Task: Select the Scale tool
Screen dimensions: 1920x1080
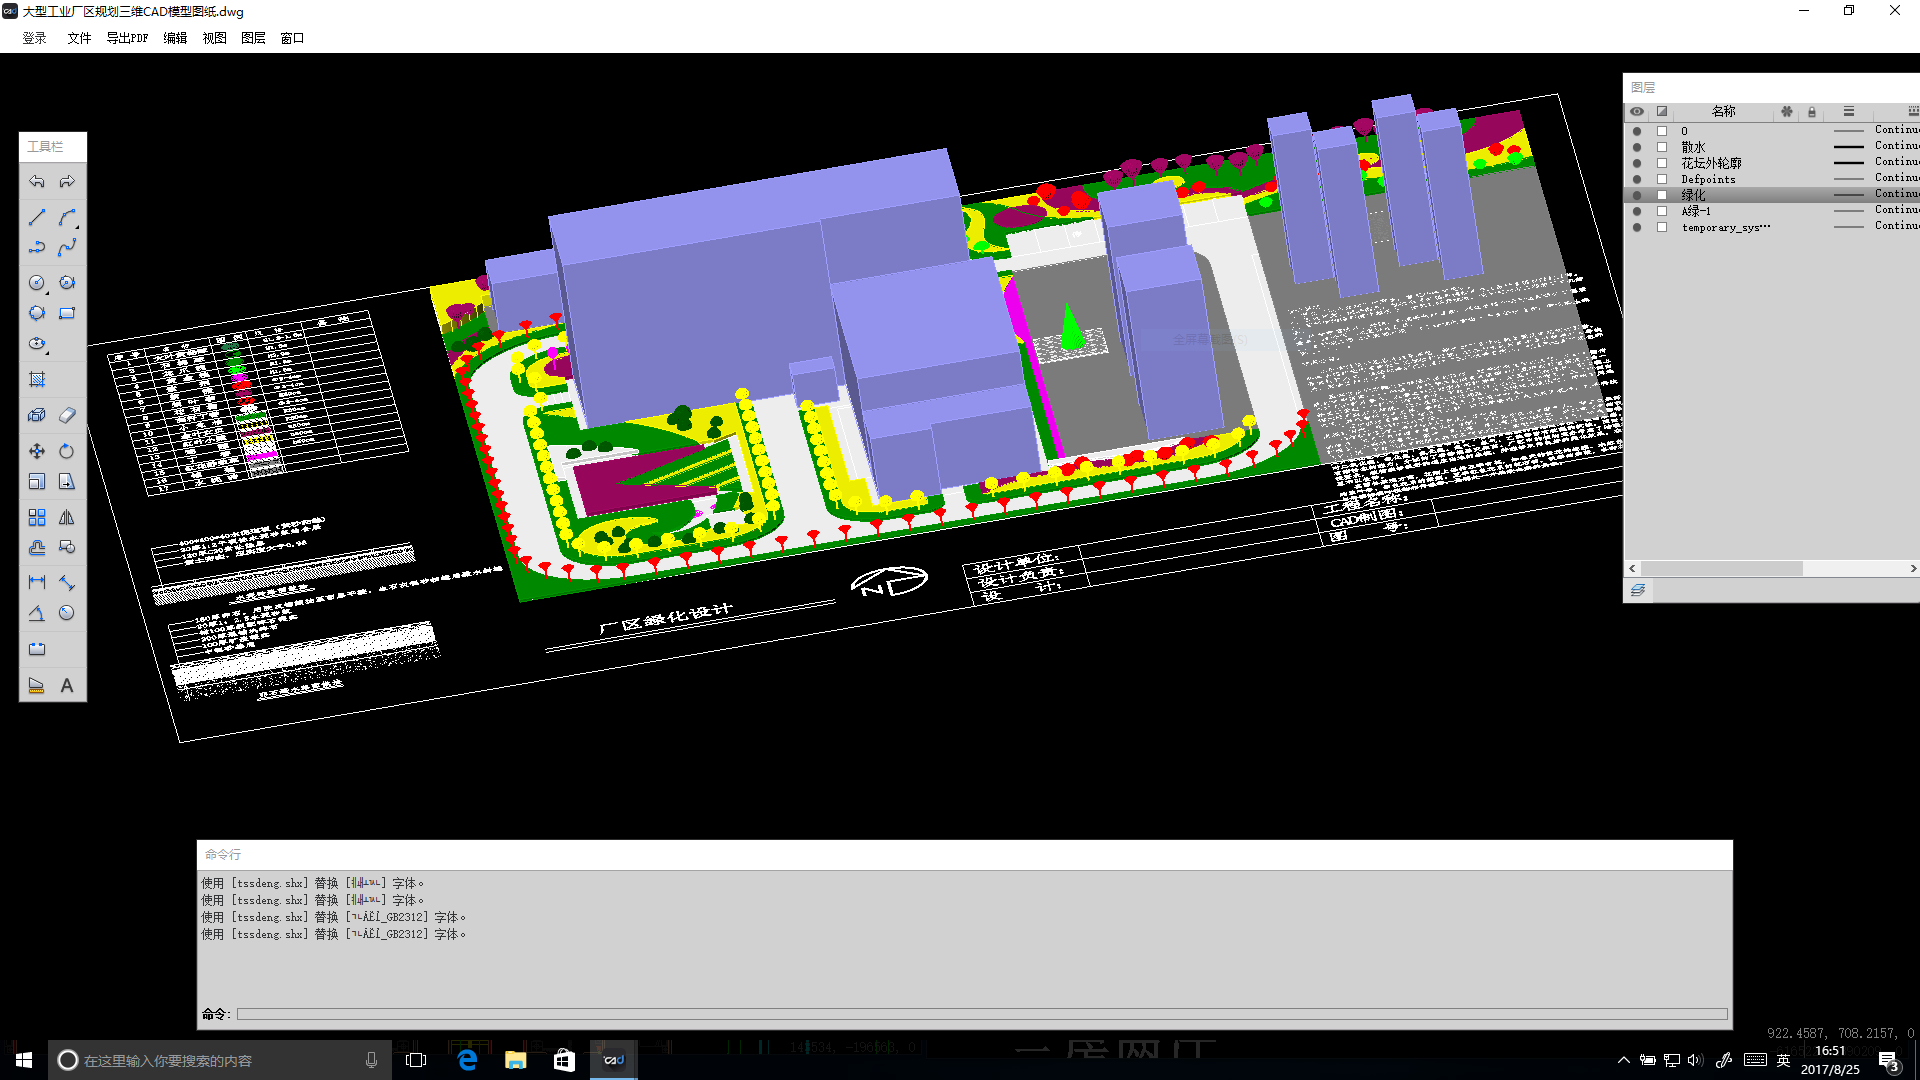Action: click(37, 482)
